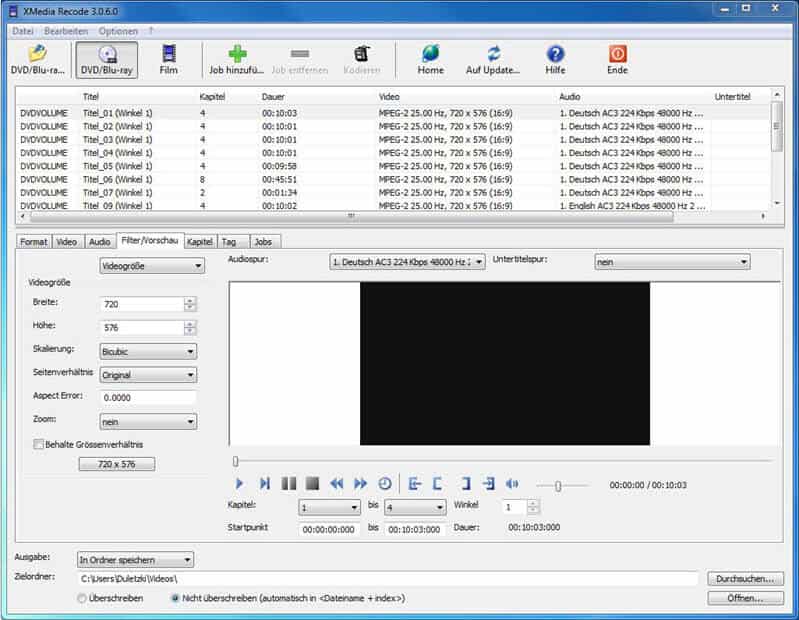Viewport: 799px width, 620px height.
Task: Click the title list horizontal scrollbar
Action: pyautogui.click(x=352, y=217)
